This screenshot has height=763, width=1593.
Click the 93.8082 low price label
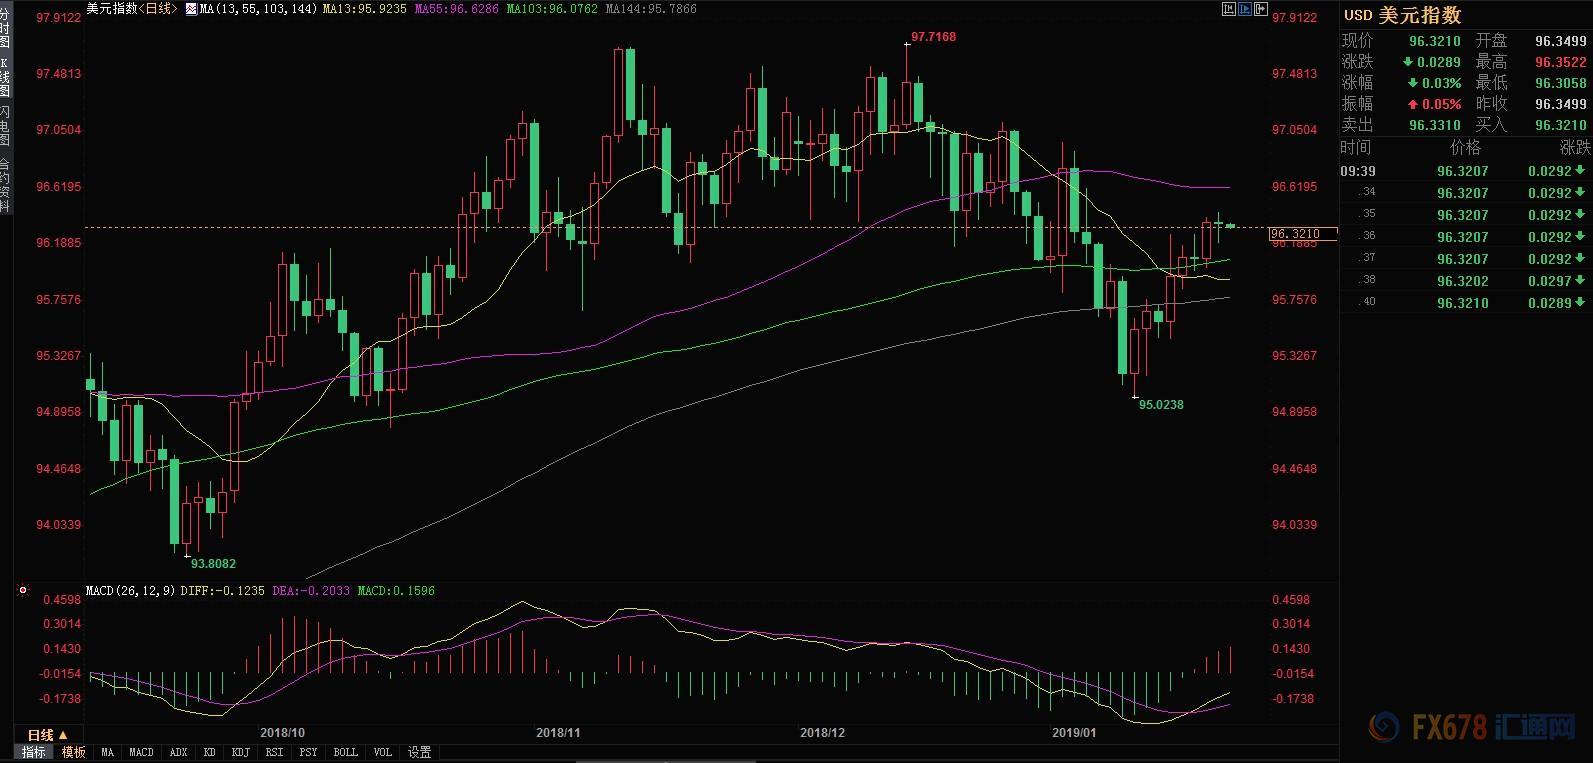tap(213, 564)
